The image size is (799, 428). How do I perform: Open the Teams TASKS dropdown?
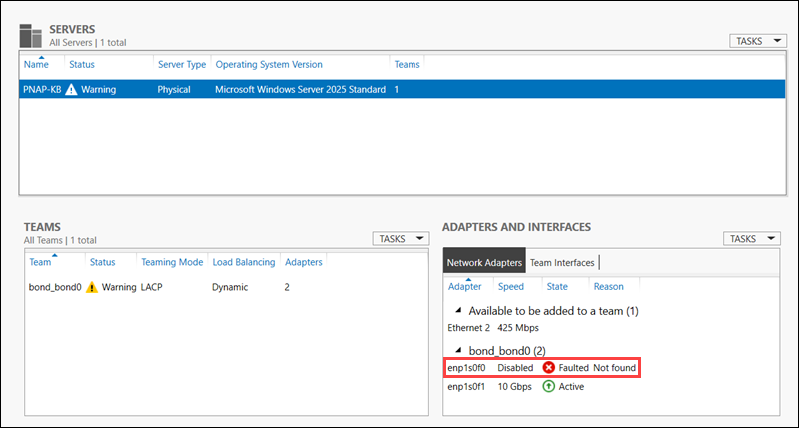401,238
